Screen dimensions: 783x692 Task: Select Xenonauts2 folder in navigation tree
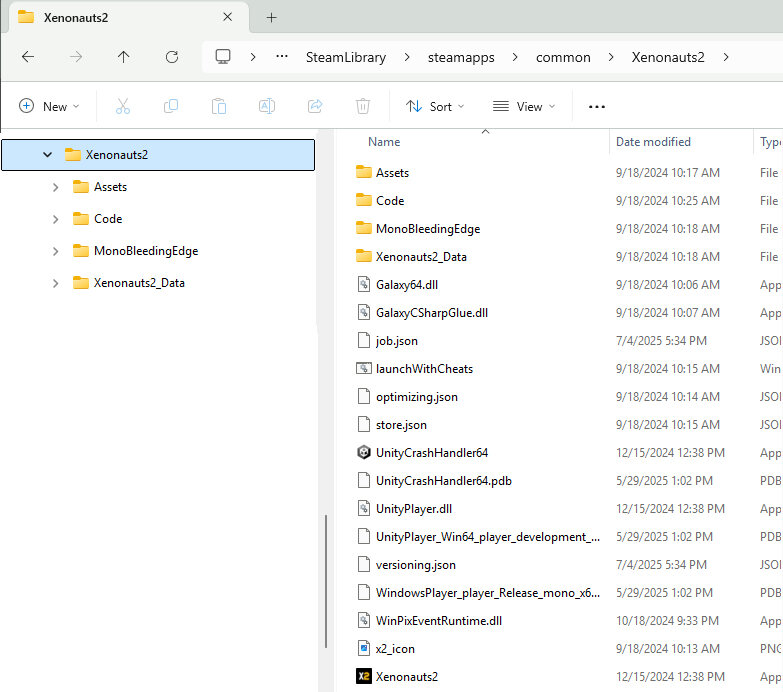(x=158, y=155)
